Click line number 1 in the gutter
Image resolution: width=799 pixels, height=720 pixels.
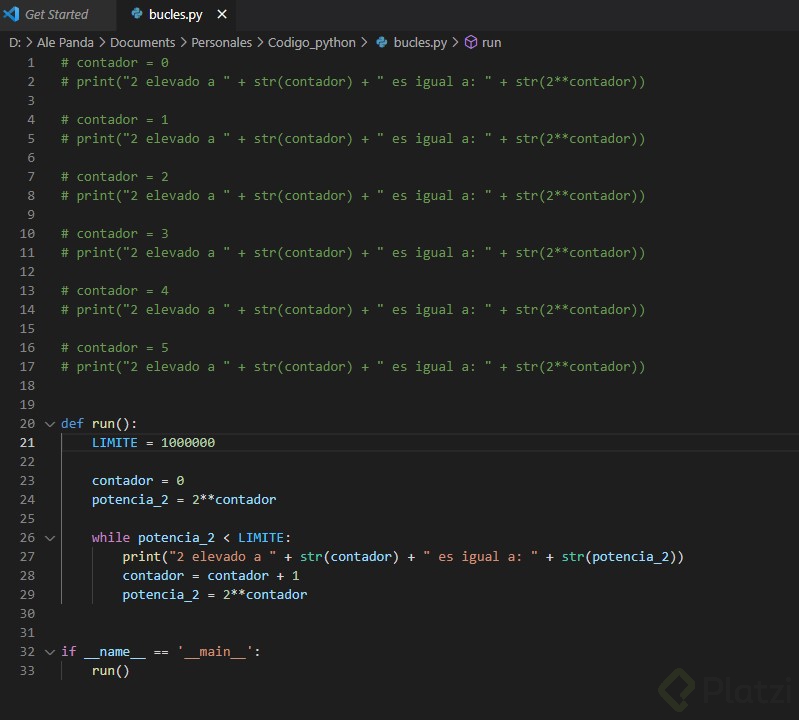coord(31,63)
